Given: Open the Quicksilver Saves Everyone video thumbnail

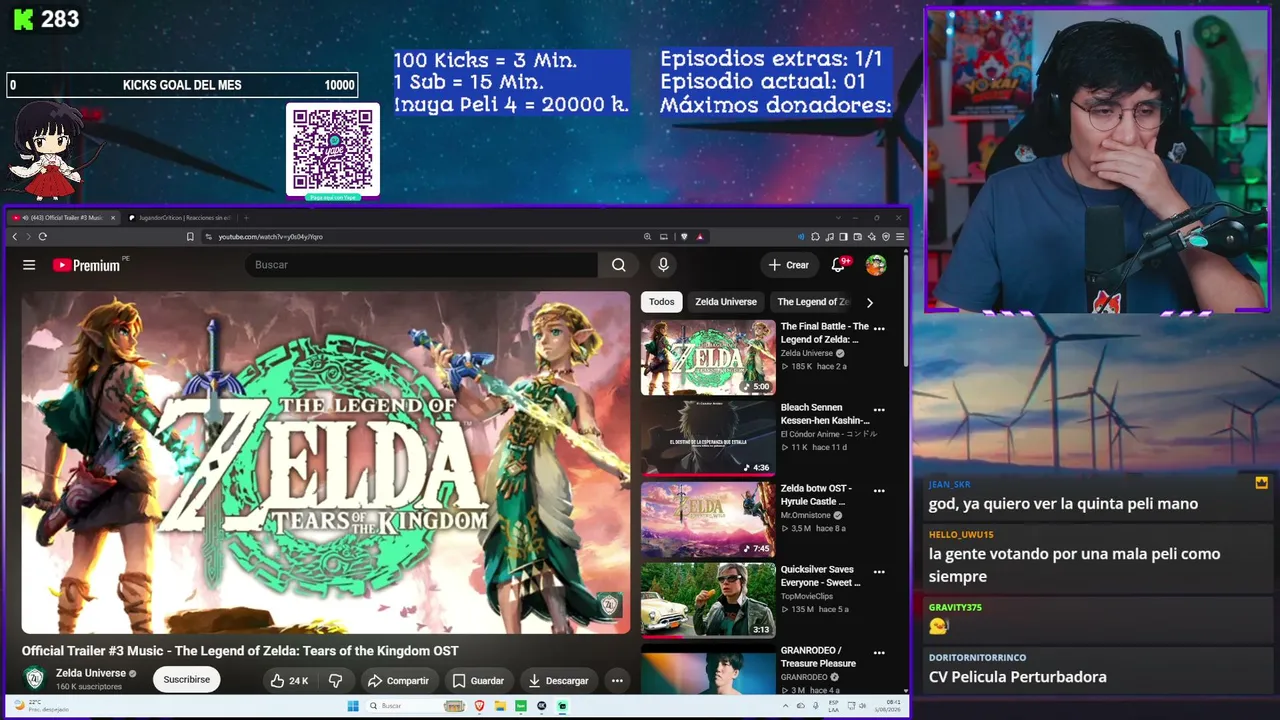Looking at the screenshot, I should tap(708, 601).
